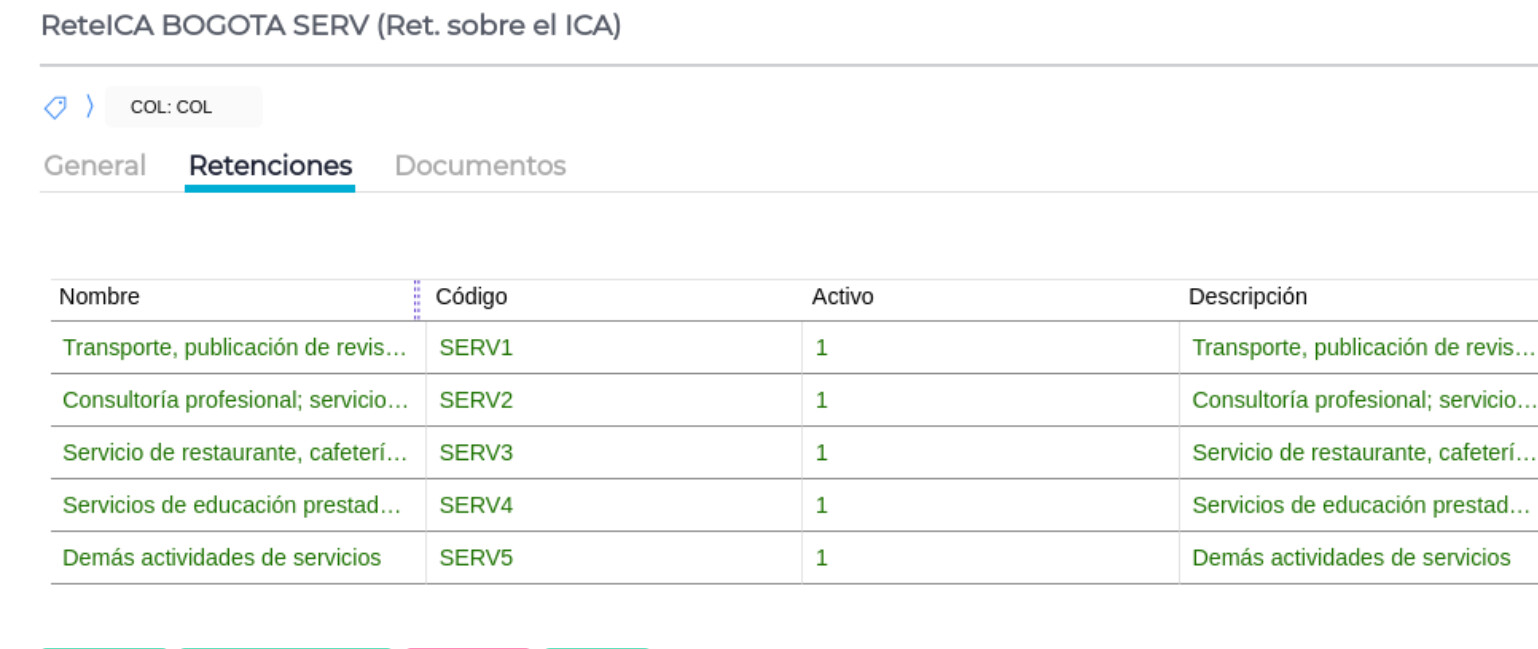Image resolution: width=1538 pixels, height=649 pixels.
Task: Switch to the General tab
Action: point(95,165)
